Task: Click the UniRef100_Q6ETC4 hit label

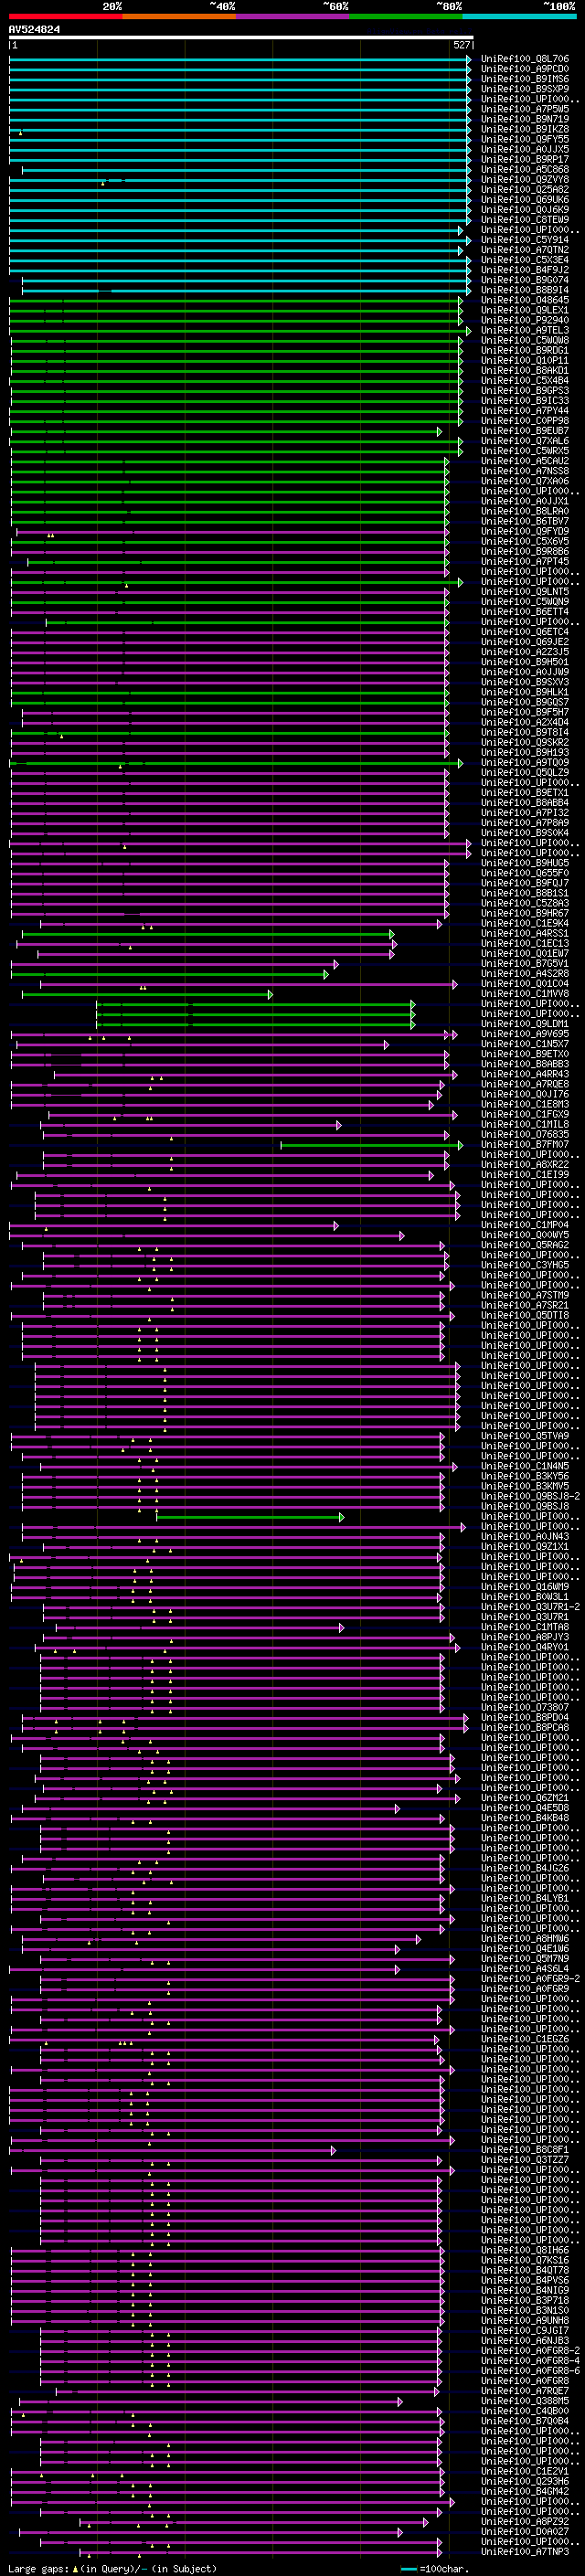Action: click(x=525, y=632)
